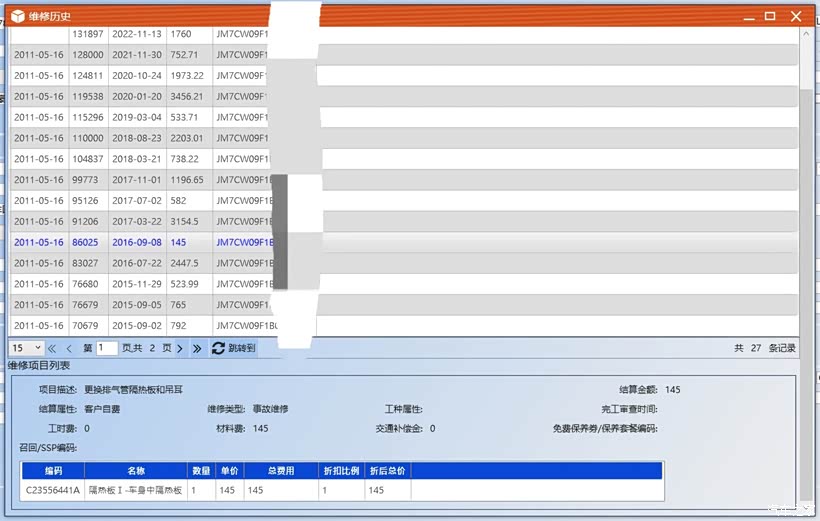Minimize the 维修历史 window

(744, 16)
